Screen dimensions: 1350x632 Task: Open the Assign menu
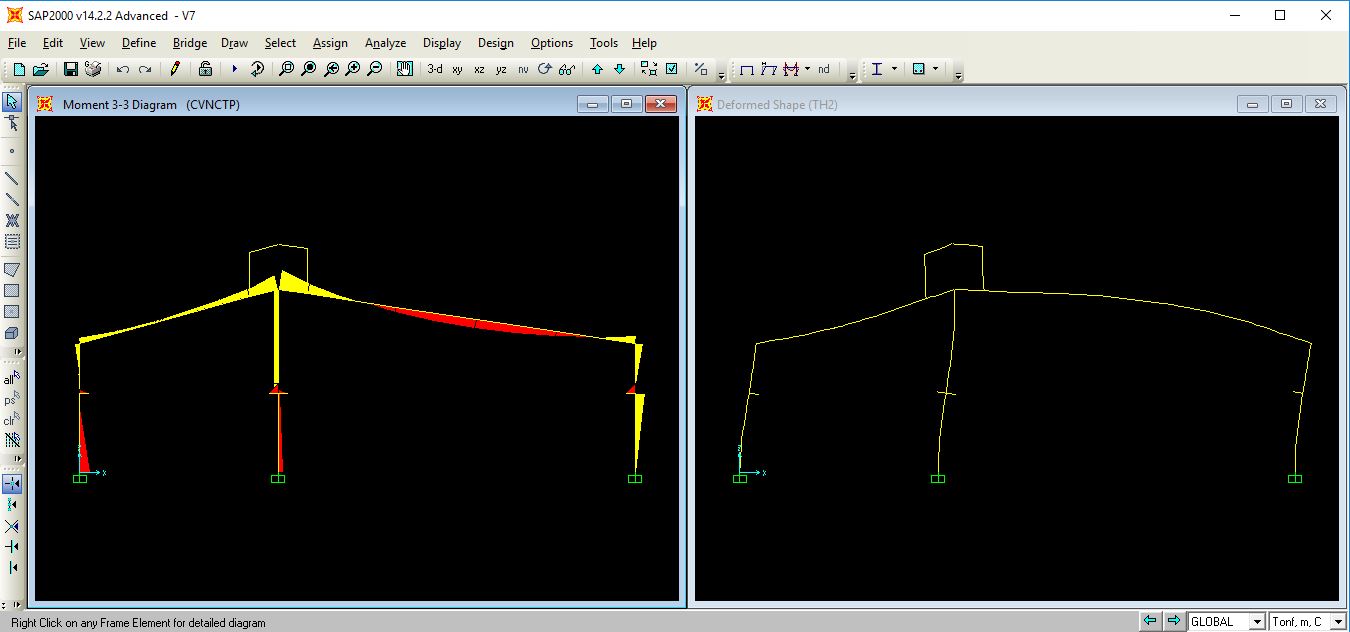pyautogui.click(x=330, y=43)
